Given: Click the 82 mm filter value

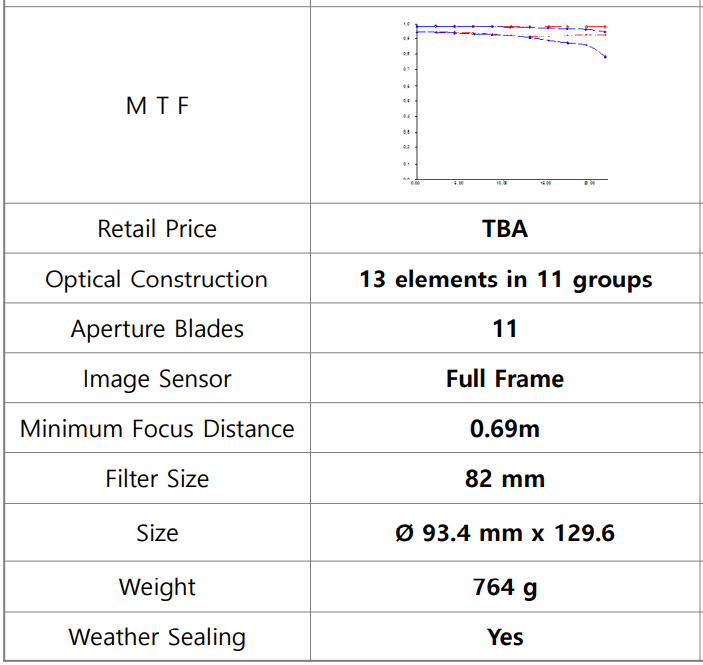Looking at the screenshot, I should click(505, 479).
